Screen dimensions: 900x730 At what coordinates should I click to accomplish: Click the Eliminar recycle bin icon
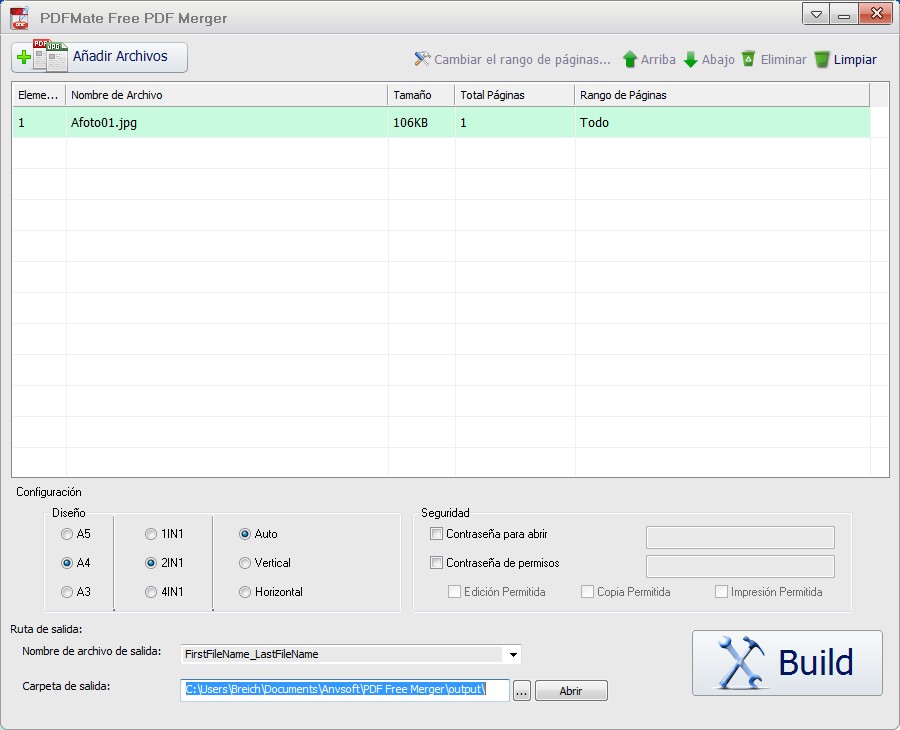pos(748,59)
